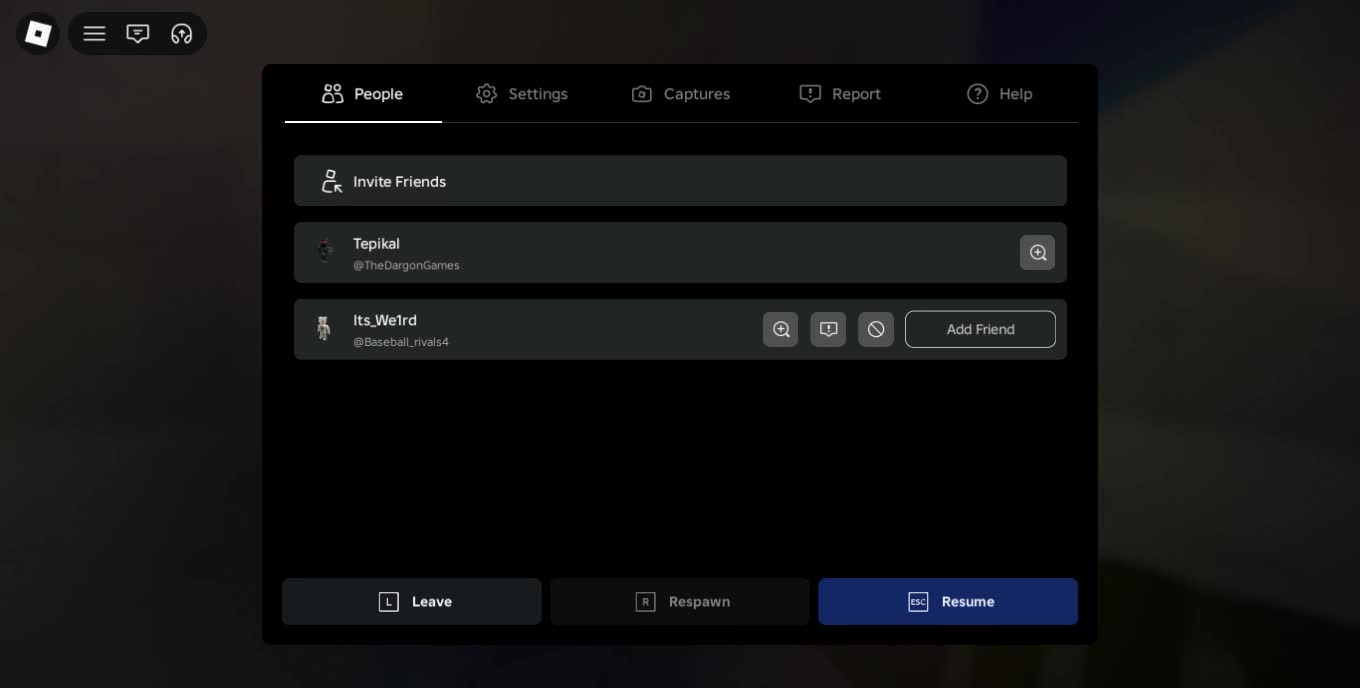Go to the Report tab
The image size is (1360, 688).
(x=840, y=94)
